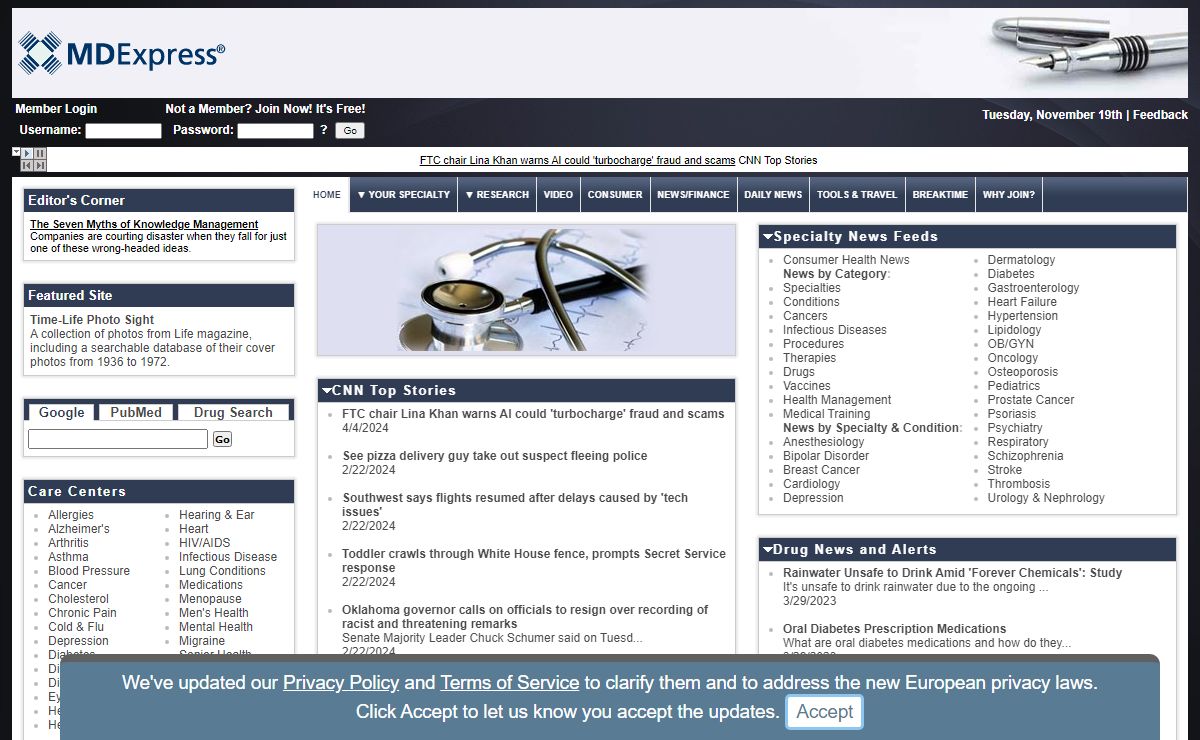Open the pizza delivery guy story

pos(495,456)
